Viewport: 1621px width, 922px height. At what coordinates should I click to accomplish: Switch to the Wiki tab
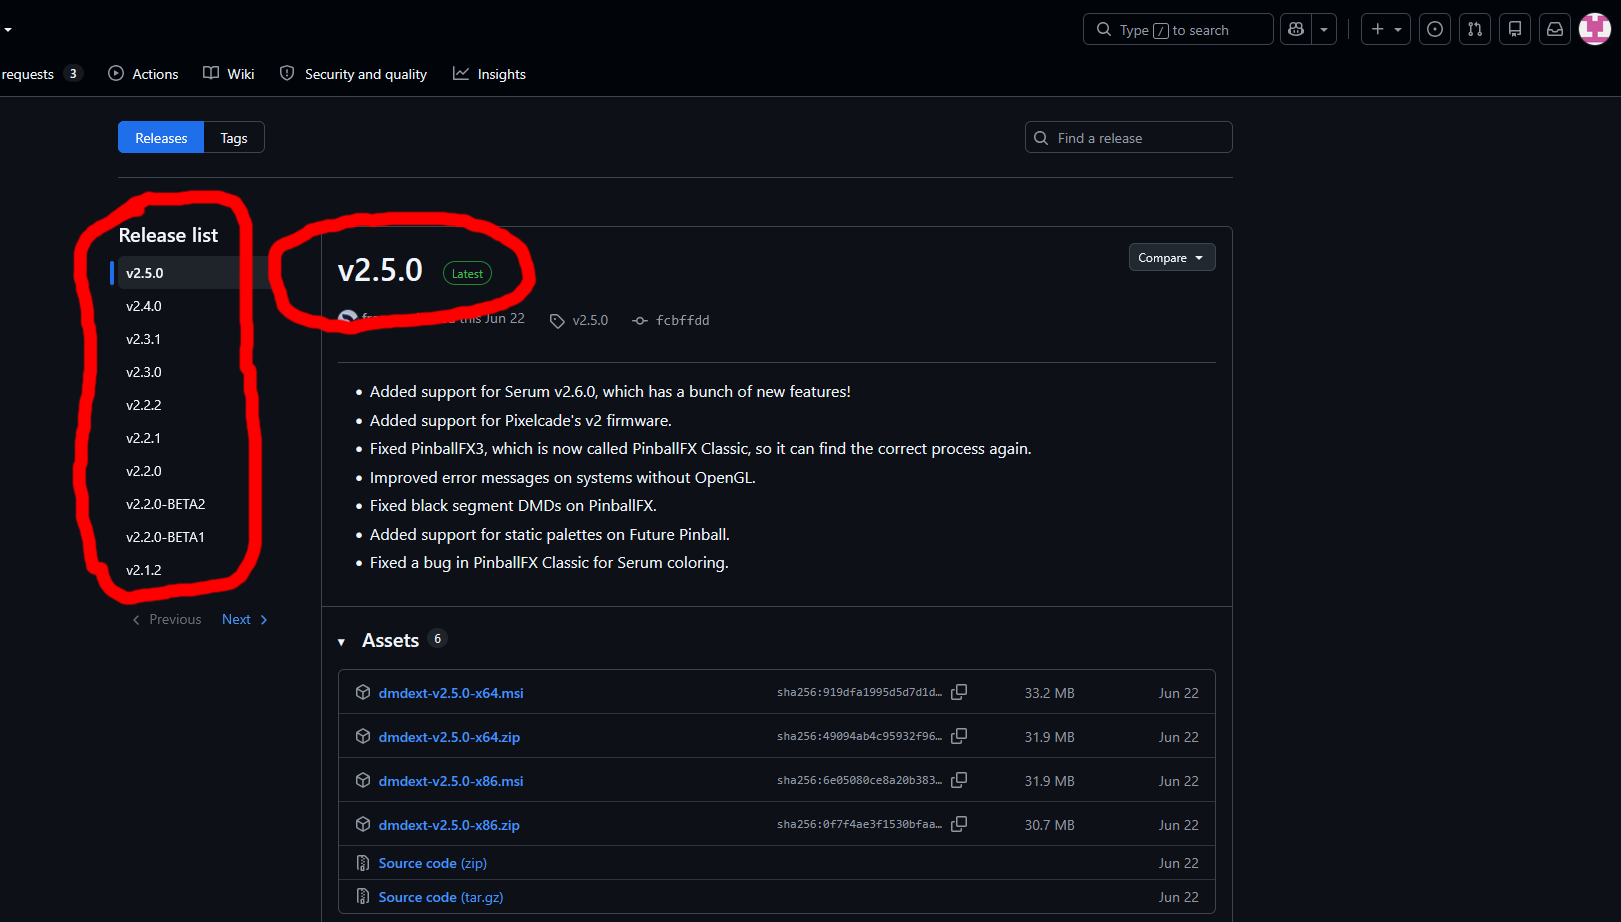click(229, 74)
